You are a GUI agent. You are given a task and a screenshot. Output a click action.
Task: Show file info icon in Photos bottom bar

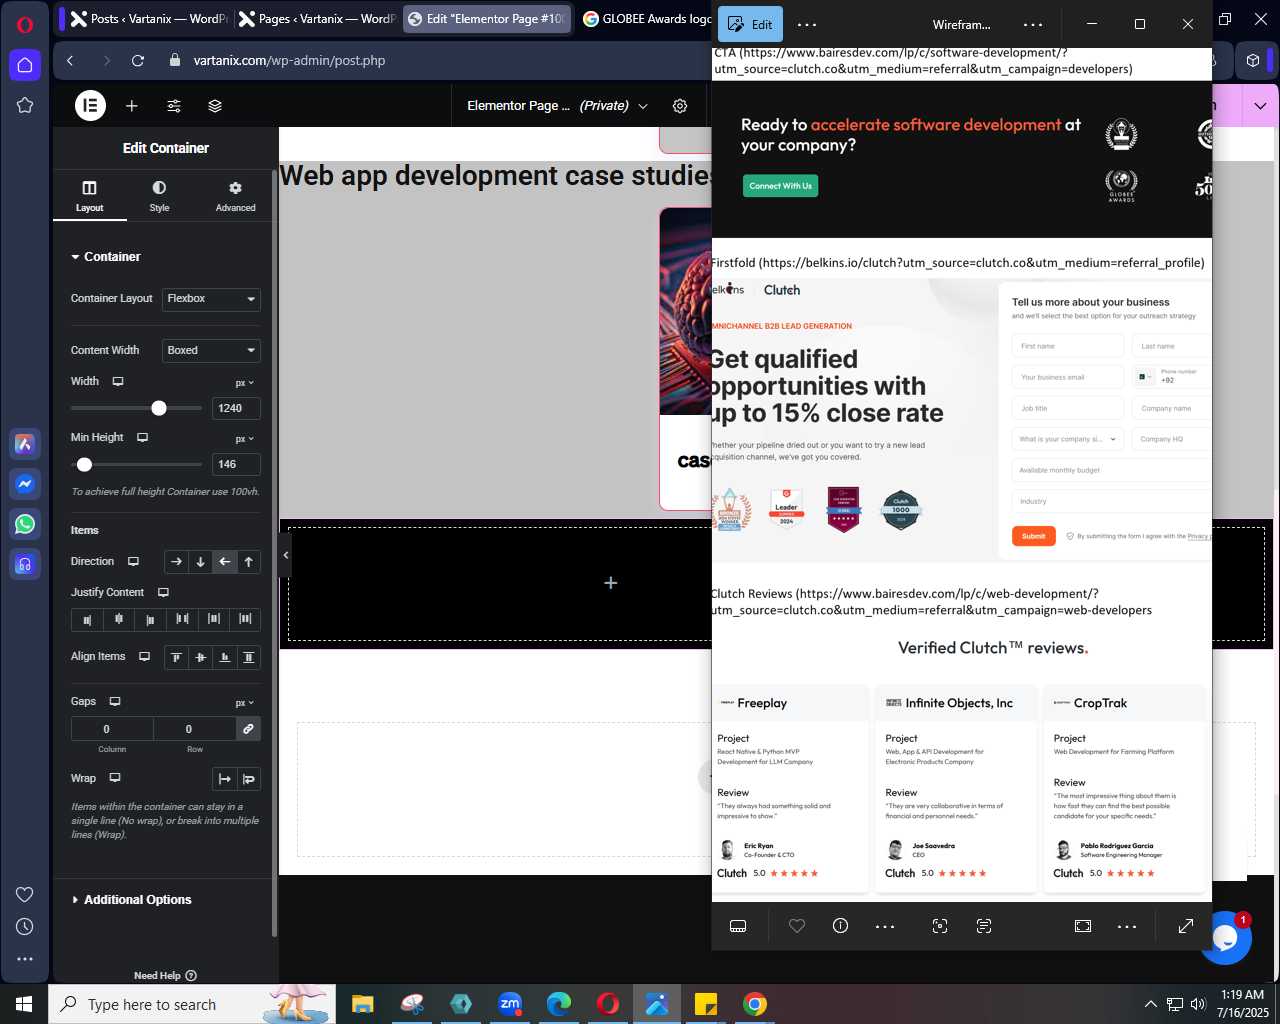coord(840,926)
